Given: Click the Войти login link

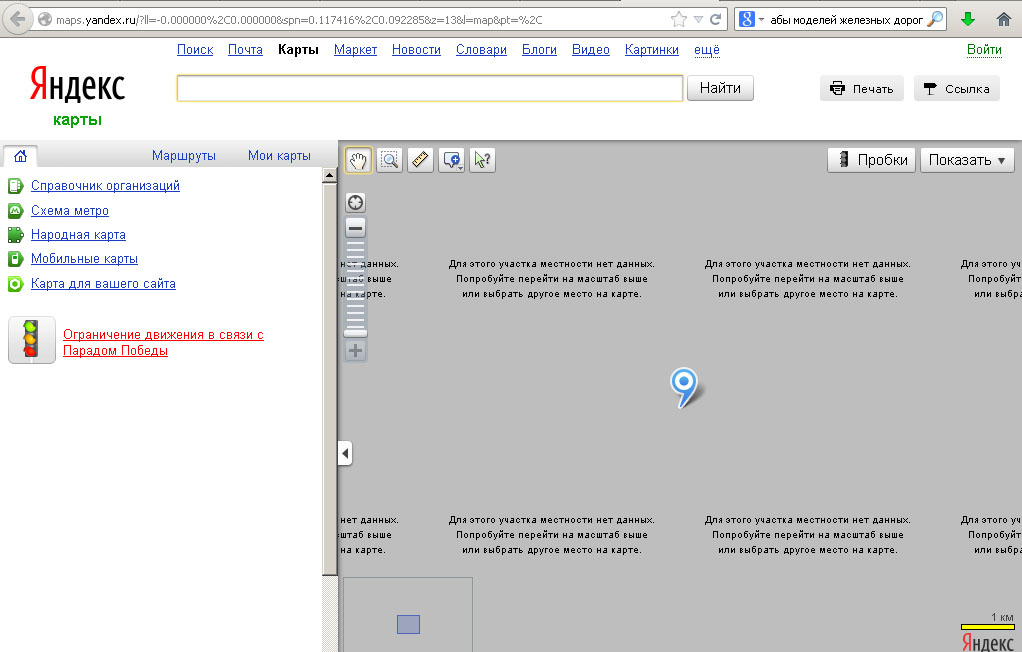Looking at the screenshot, I should 984,50.
